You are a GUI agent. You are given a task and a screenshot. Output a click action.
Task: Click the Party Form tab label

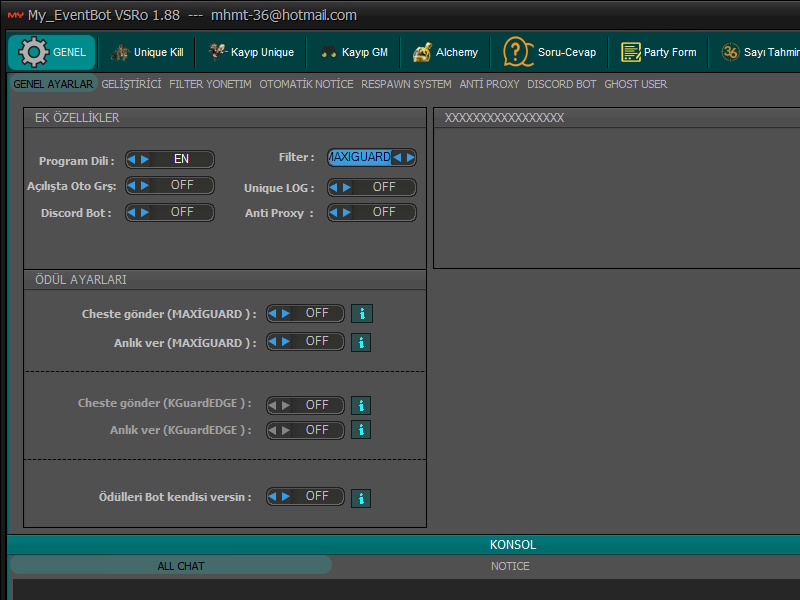pos(670,52)
